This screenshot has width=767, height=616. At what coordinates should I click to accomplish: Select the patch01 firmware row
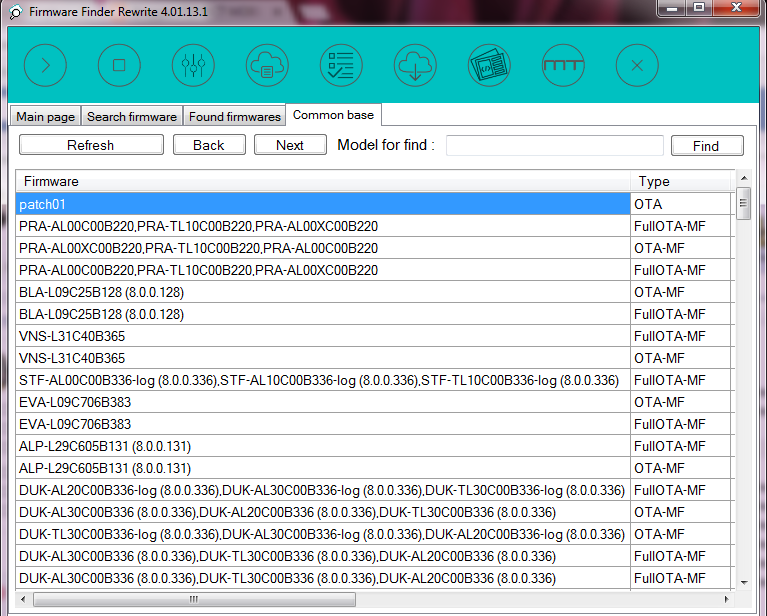323,204
